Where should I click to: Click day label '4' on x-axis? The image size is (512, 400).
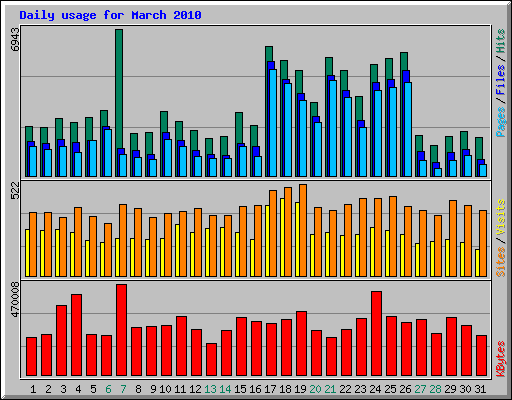point(78,389)
